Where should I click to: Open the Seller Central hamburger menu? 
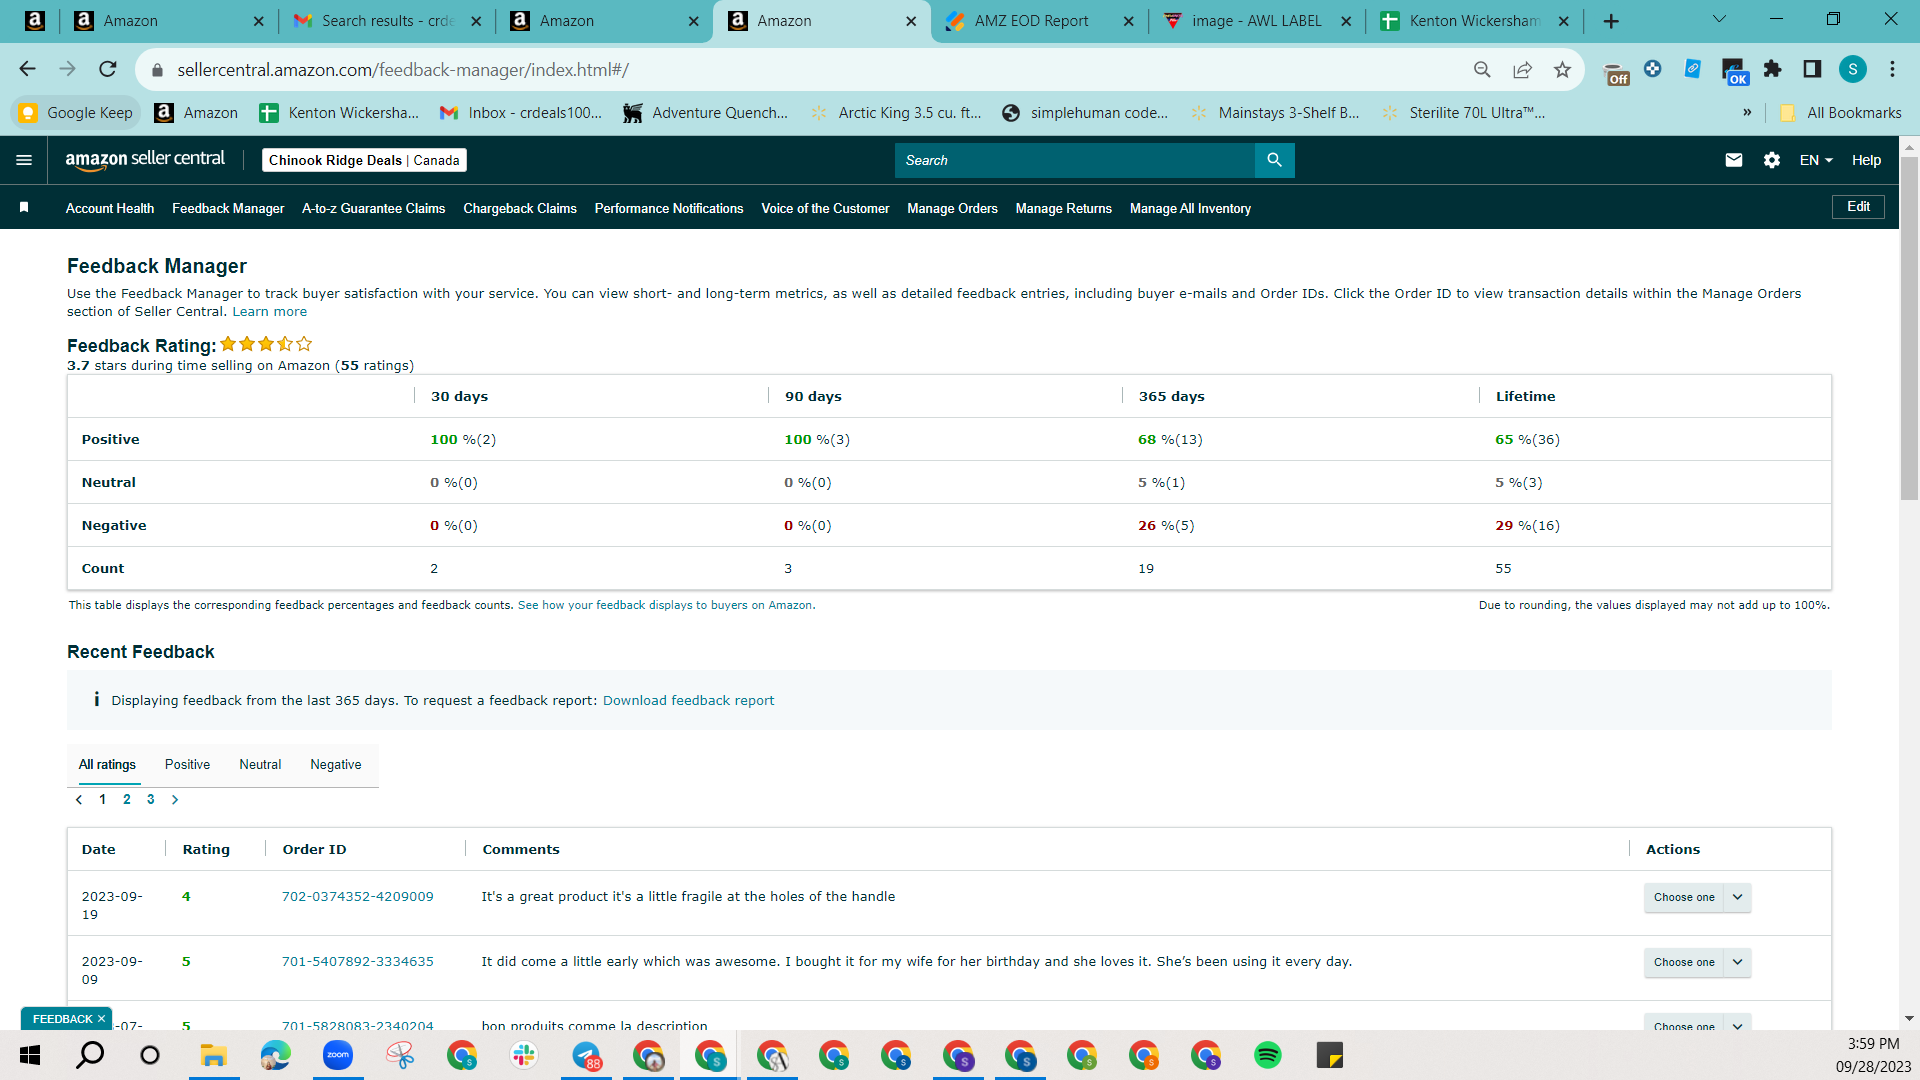click(24, 160)
